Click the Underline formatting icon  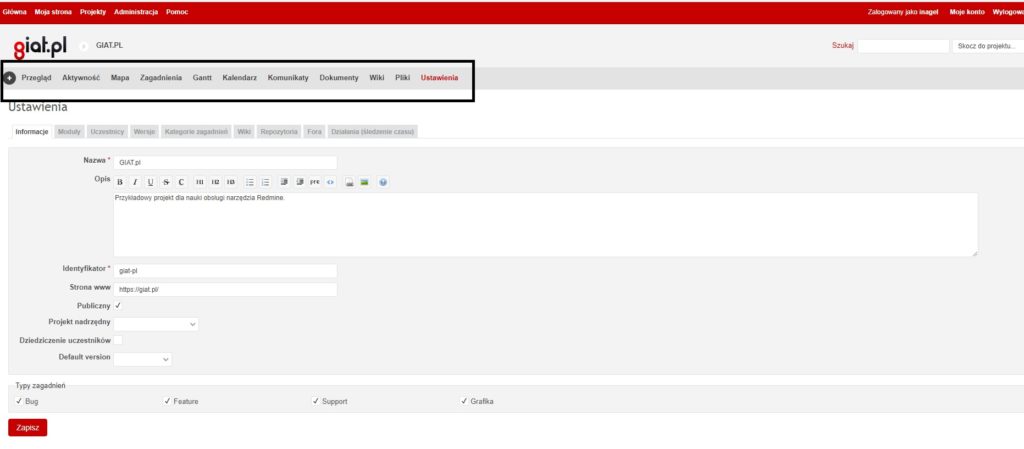pos(150,182)
